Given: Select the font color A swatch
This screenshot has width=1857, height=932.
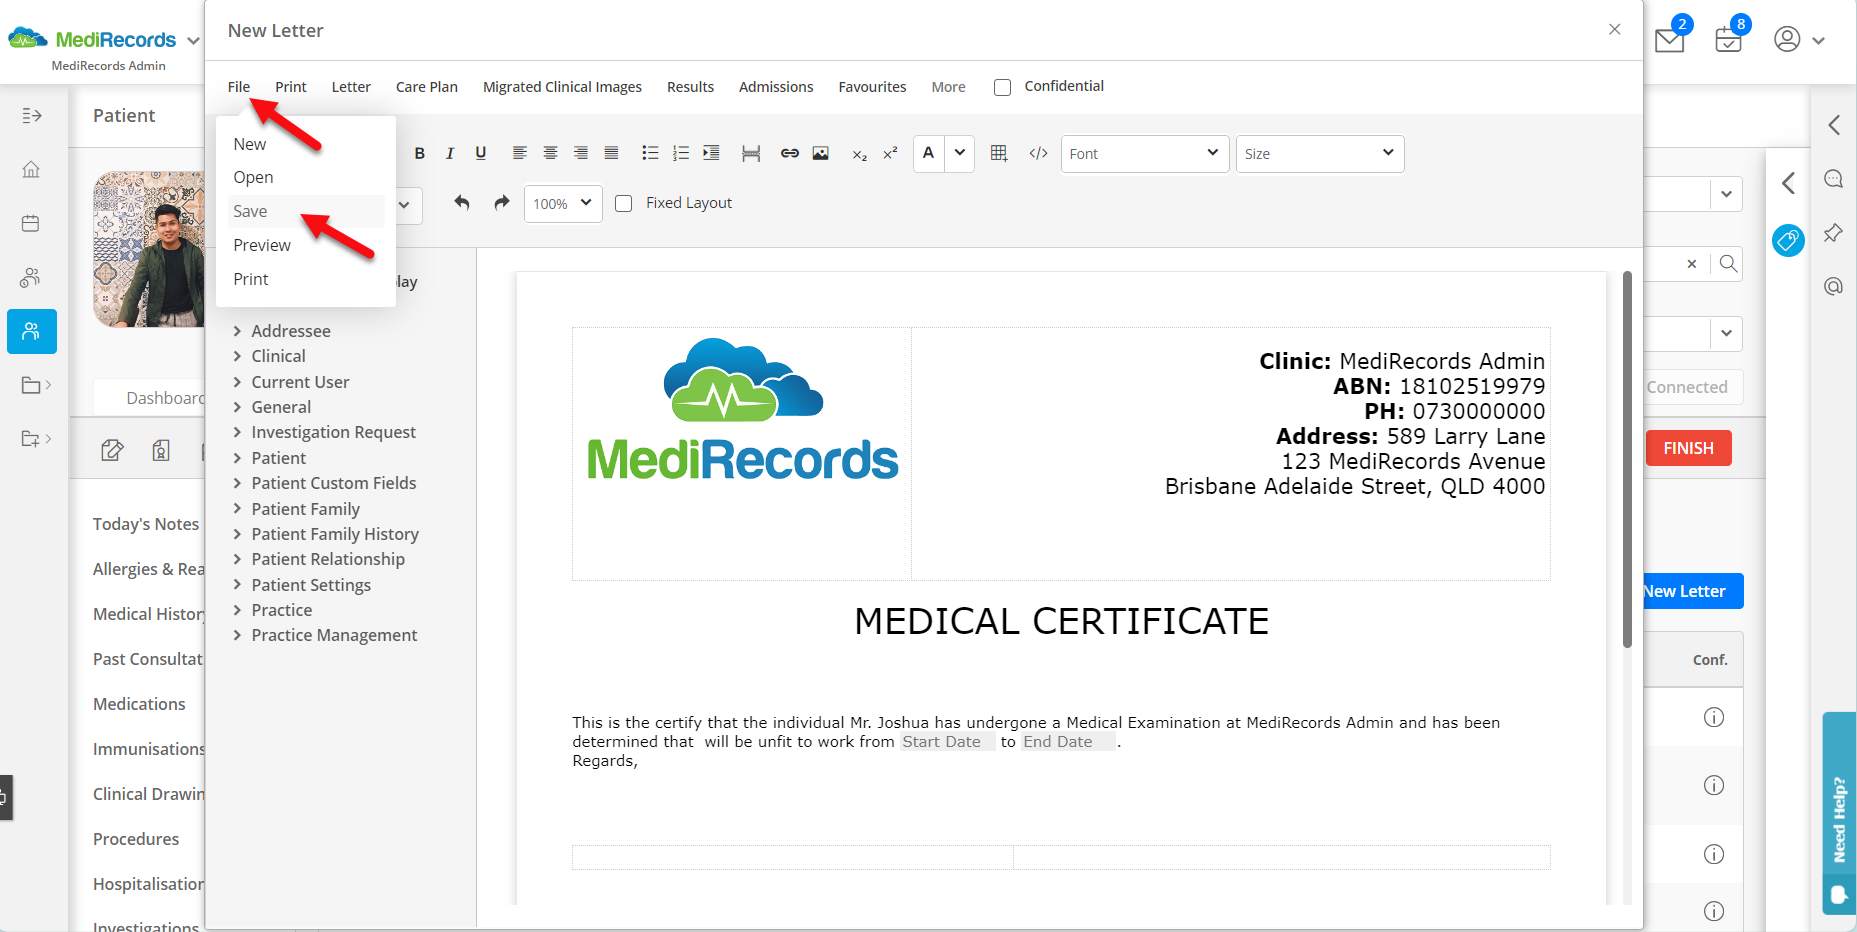Looking at the screenshot, I should [929, 153].
